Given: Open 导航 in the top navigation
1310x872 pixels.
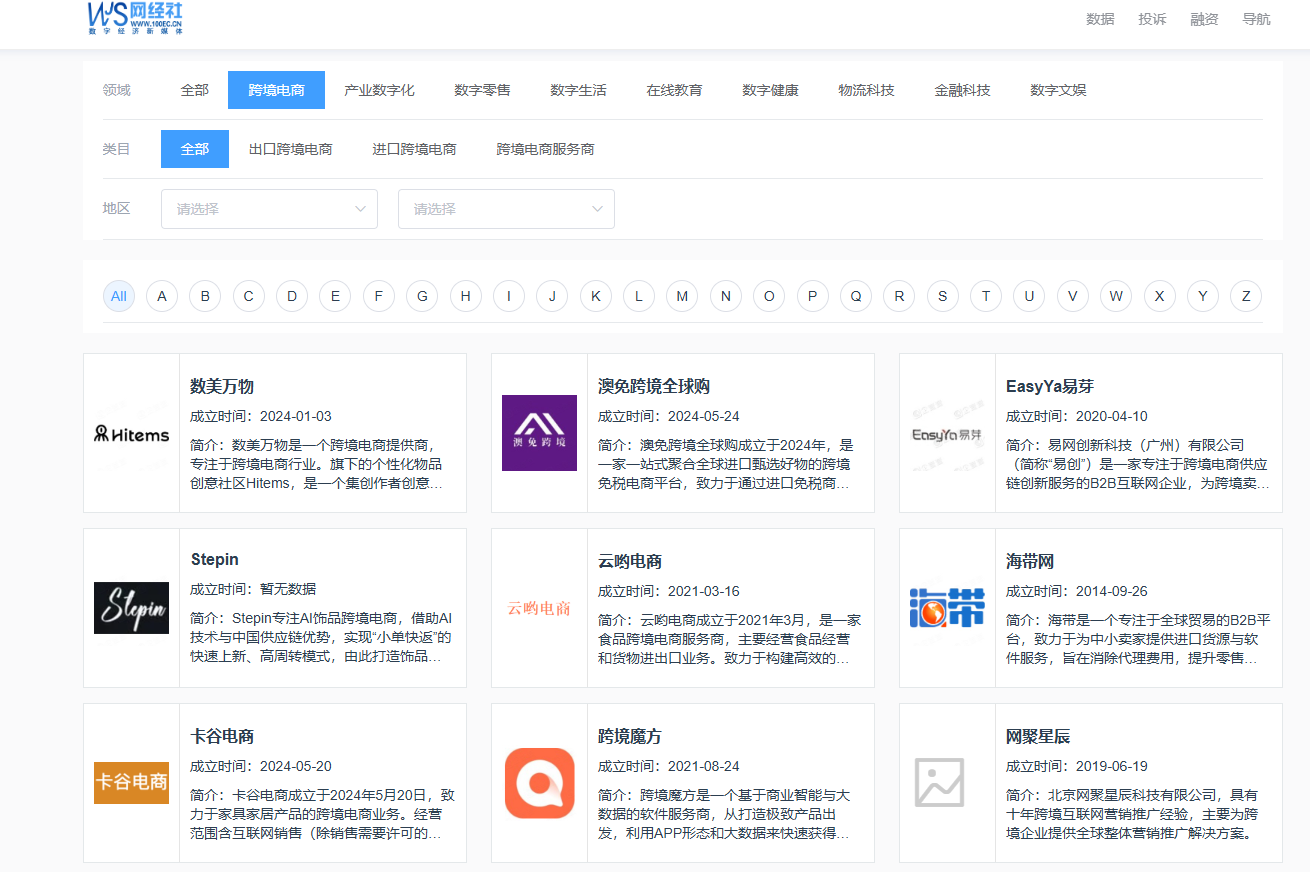Looking at the screenshot, I should [x=1256, y=19].
